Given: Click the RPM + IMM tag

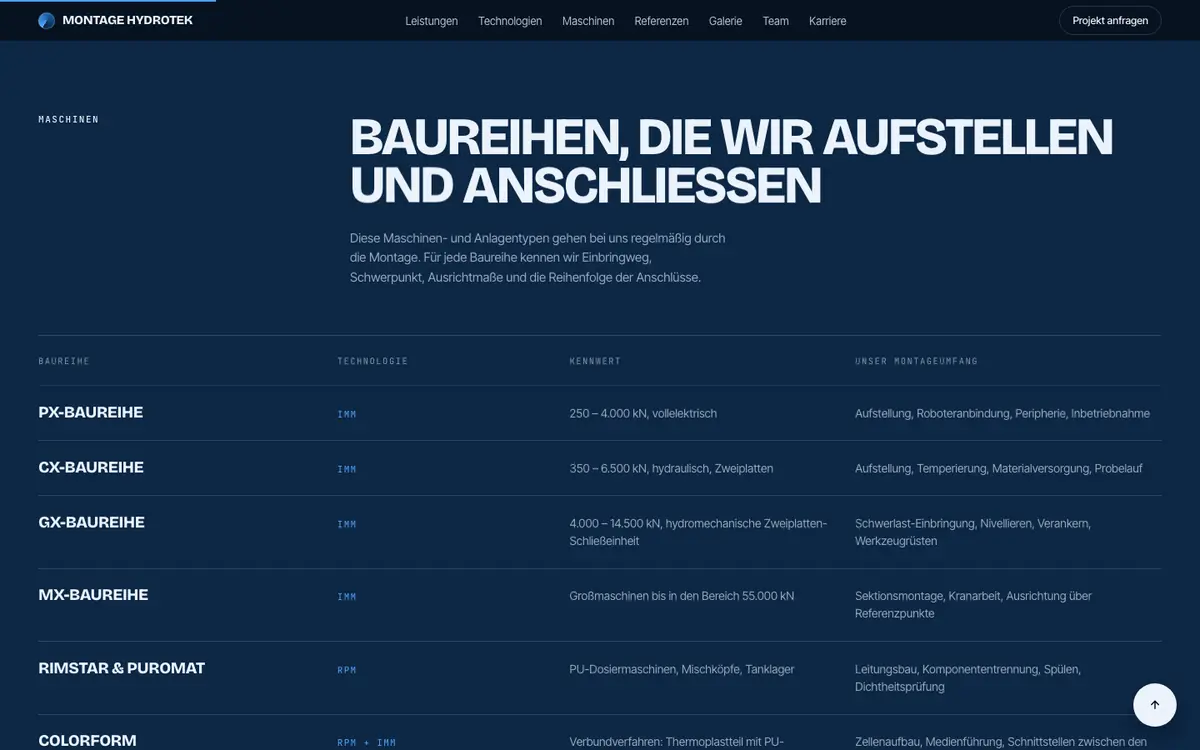Looking at the screenshot, I should pos(367,743).
